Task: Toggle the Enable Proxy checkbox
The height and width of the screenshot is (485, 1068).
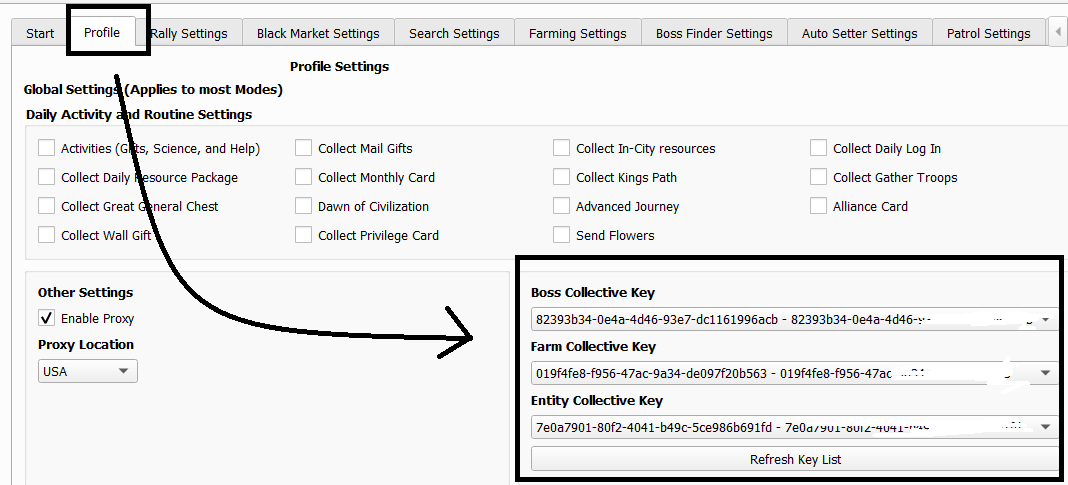Action: pos(46,318)
